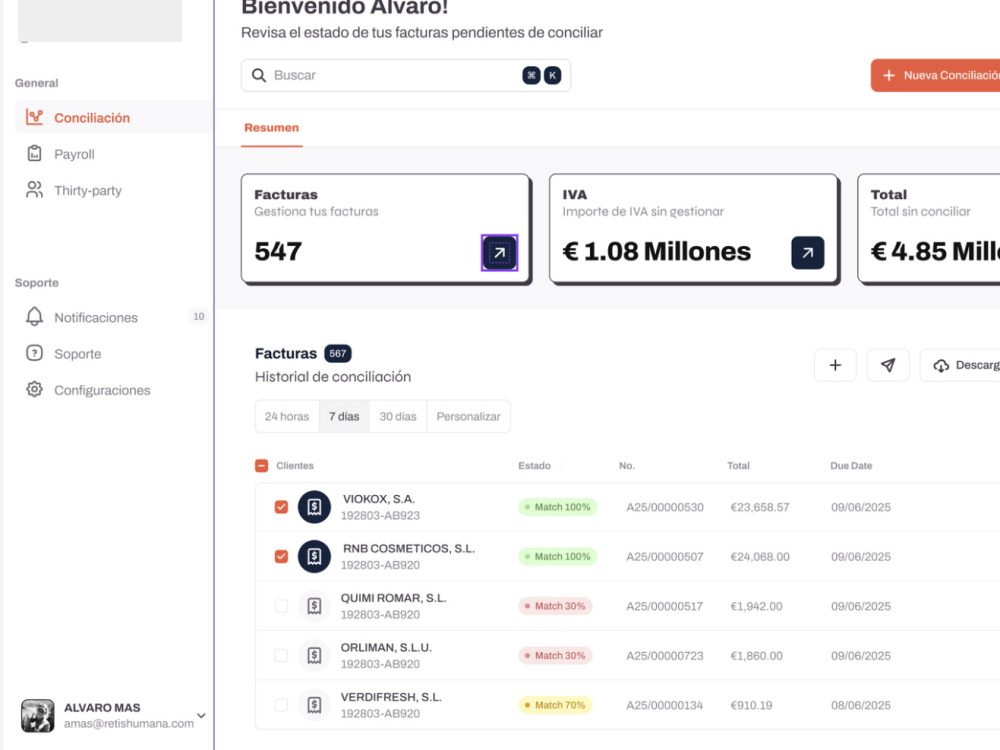This screenshot has width=1000, height=750.
Task: Uncheck the VIOKOX, S.A. row checkbox
Action: coord(281,507)
